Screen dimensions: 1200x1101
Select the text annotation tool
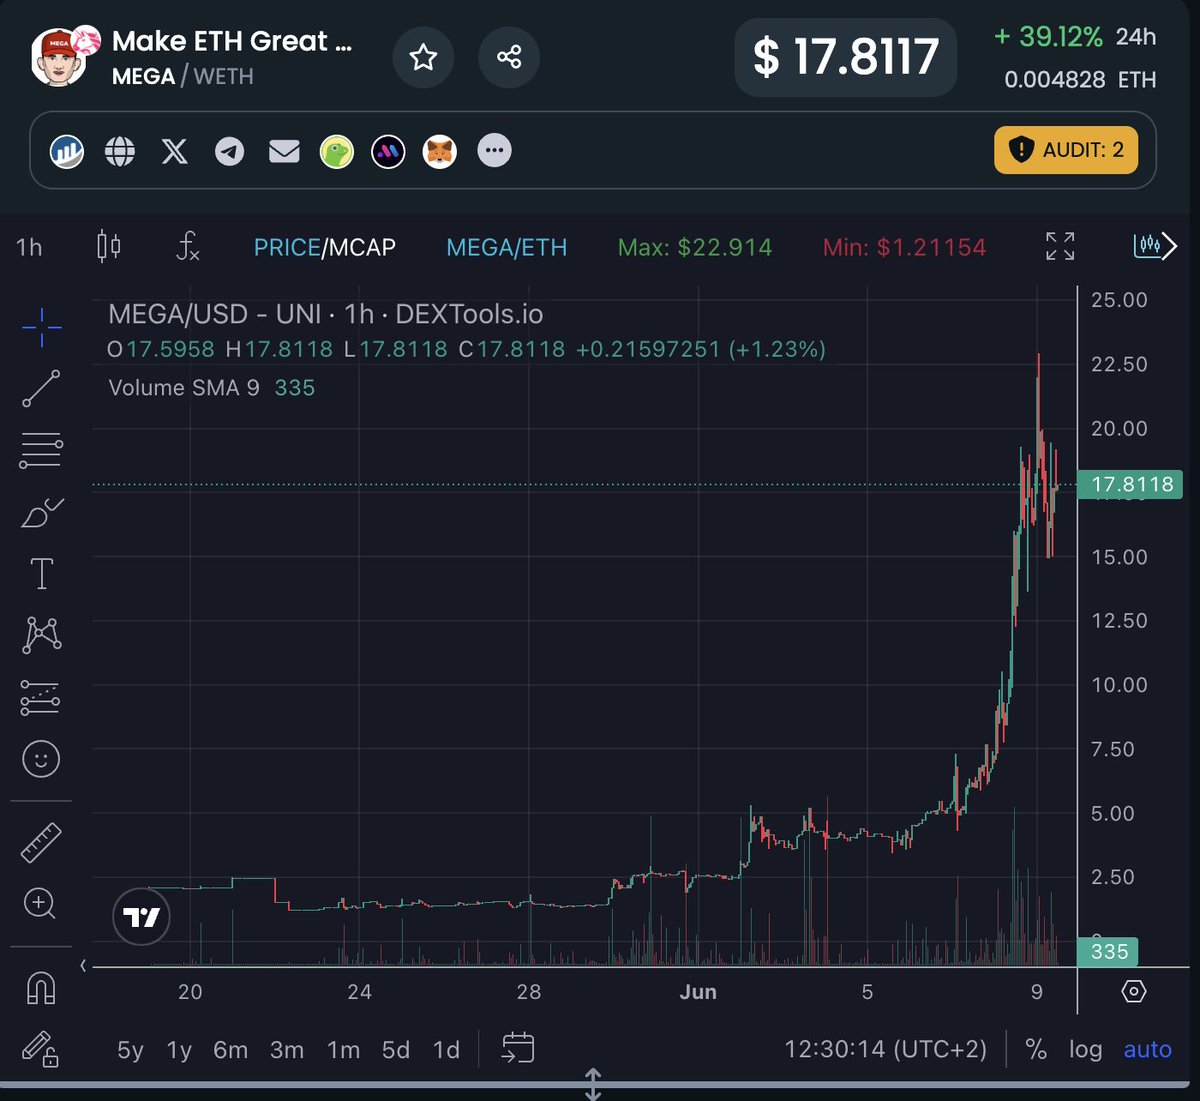pos(40,573)
